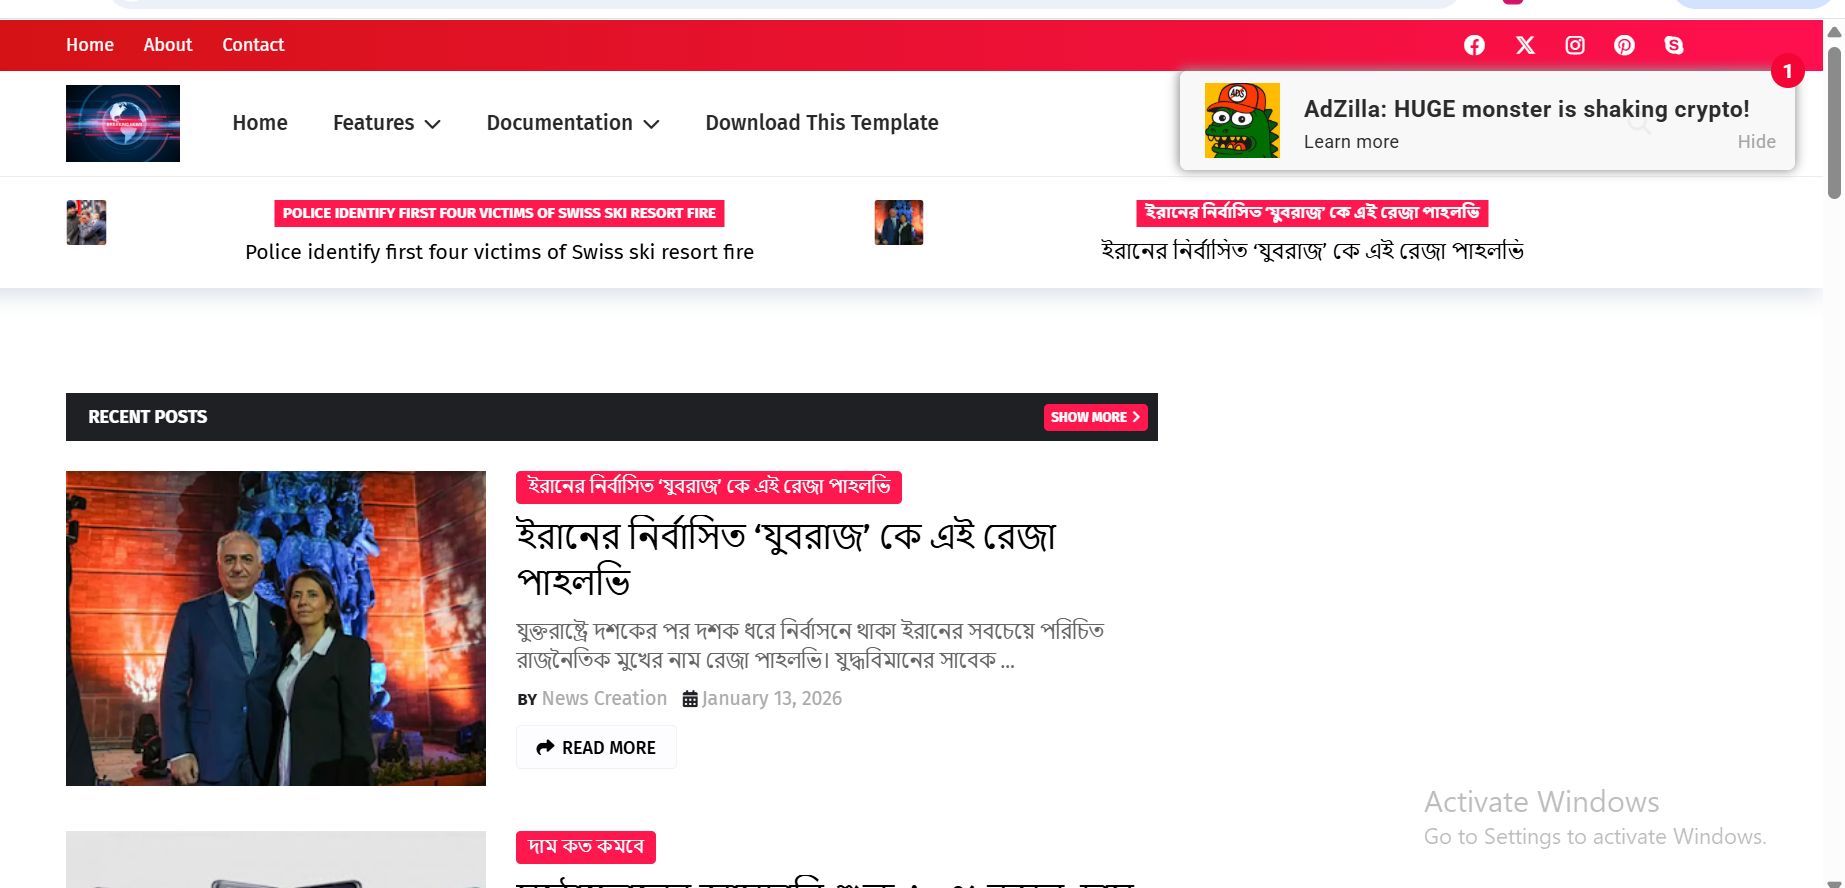This screenshot has height=888, width=1845.
Task: Expand the Documentation dropdown menu
Action: coord(573,123)
